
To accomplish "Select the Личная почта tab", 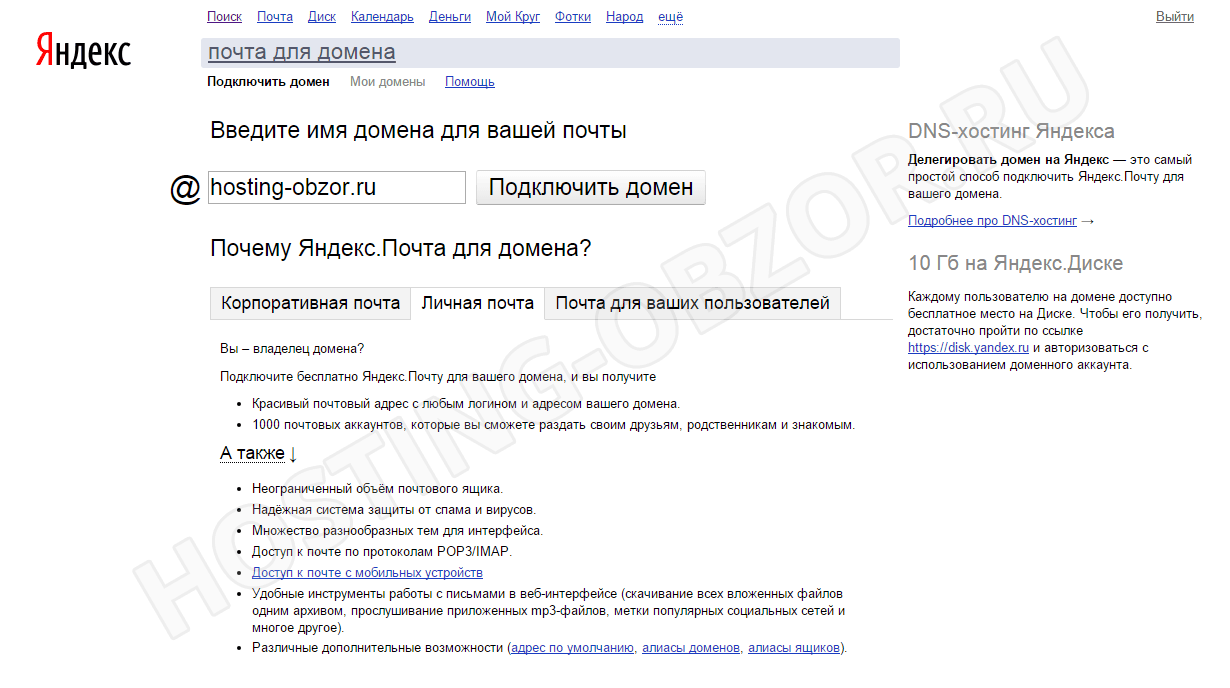I will (x=478, y=303).
